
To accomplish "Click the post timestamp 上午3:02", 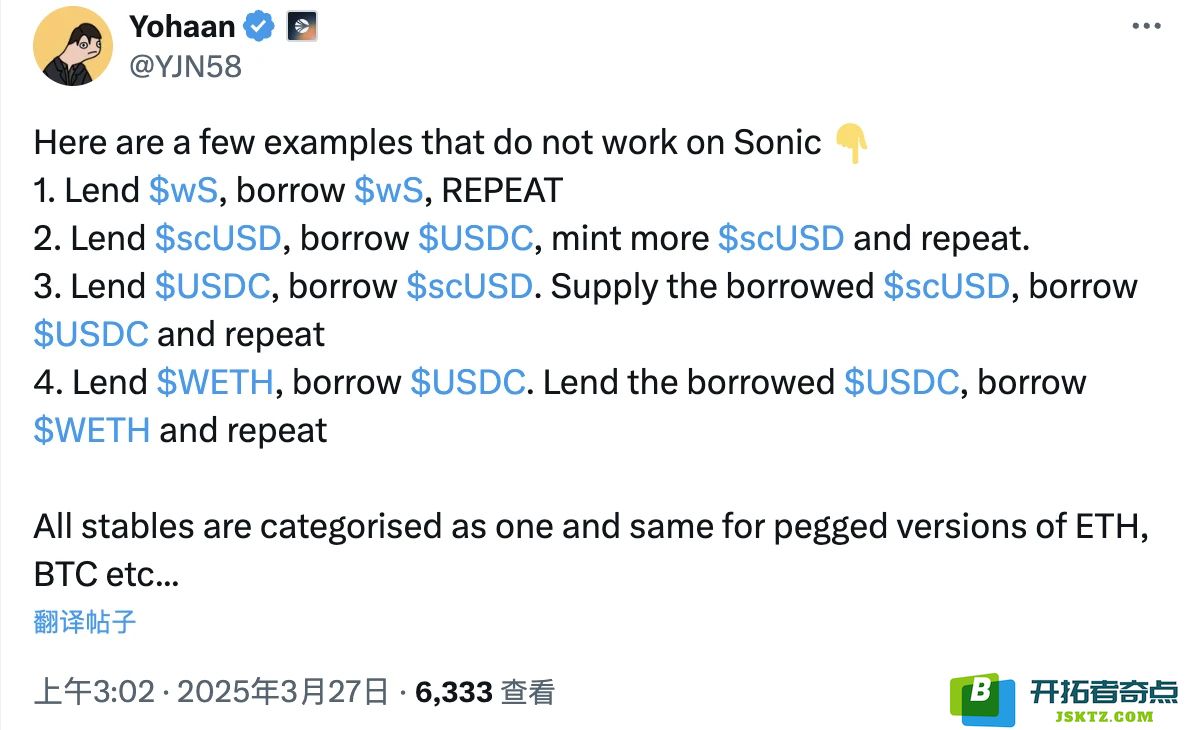I will (x=95, y=692).
